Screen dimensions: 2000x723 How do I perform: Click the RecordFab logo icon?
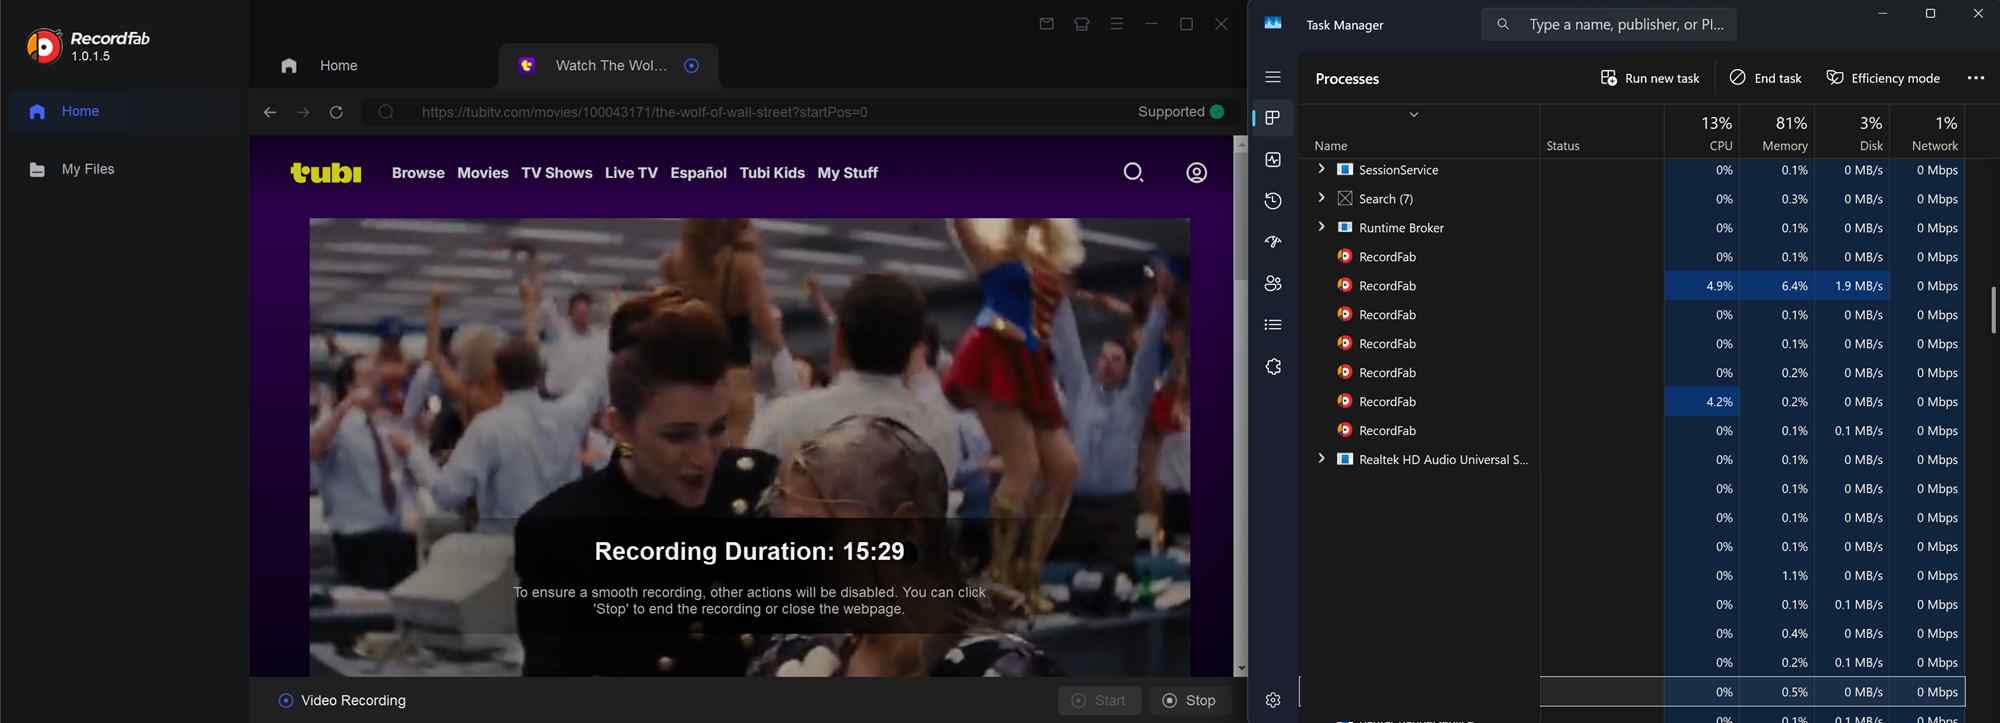point(44,46)
